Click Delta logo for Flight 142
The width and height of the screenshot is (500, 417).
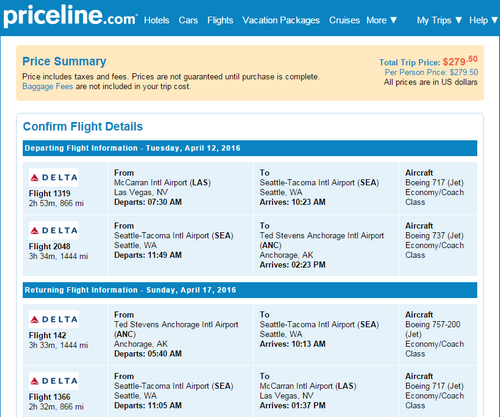[54, 319]
